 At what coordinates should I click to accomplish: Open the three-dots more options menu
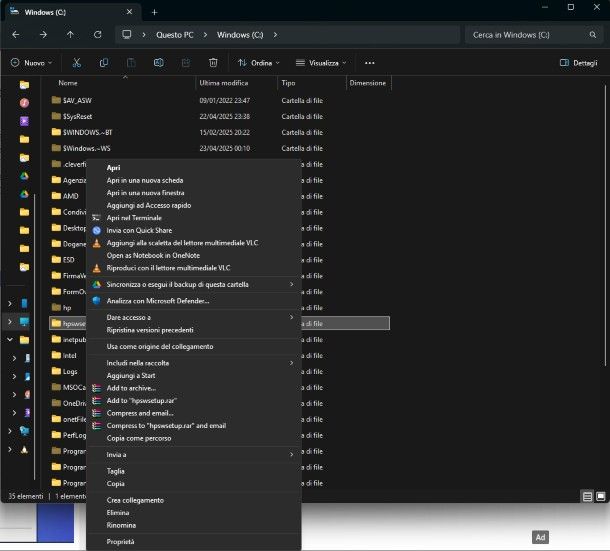click(x=370, y=62)
